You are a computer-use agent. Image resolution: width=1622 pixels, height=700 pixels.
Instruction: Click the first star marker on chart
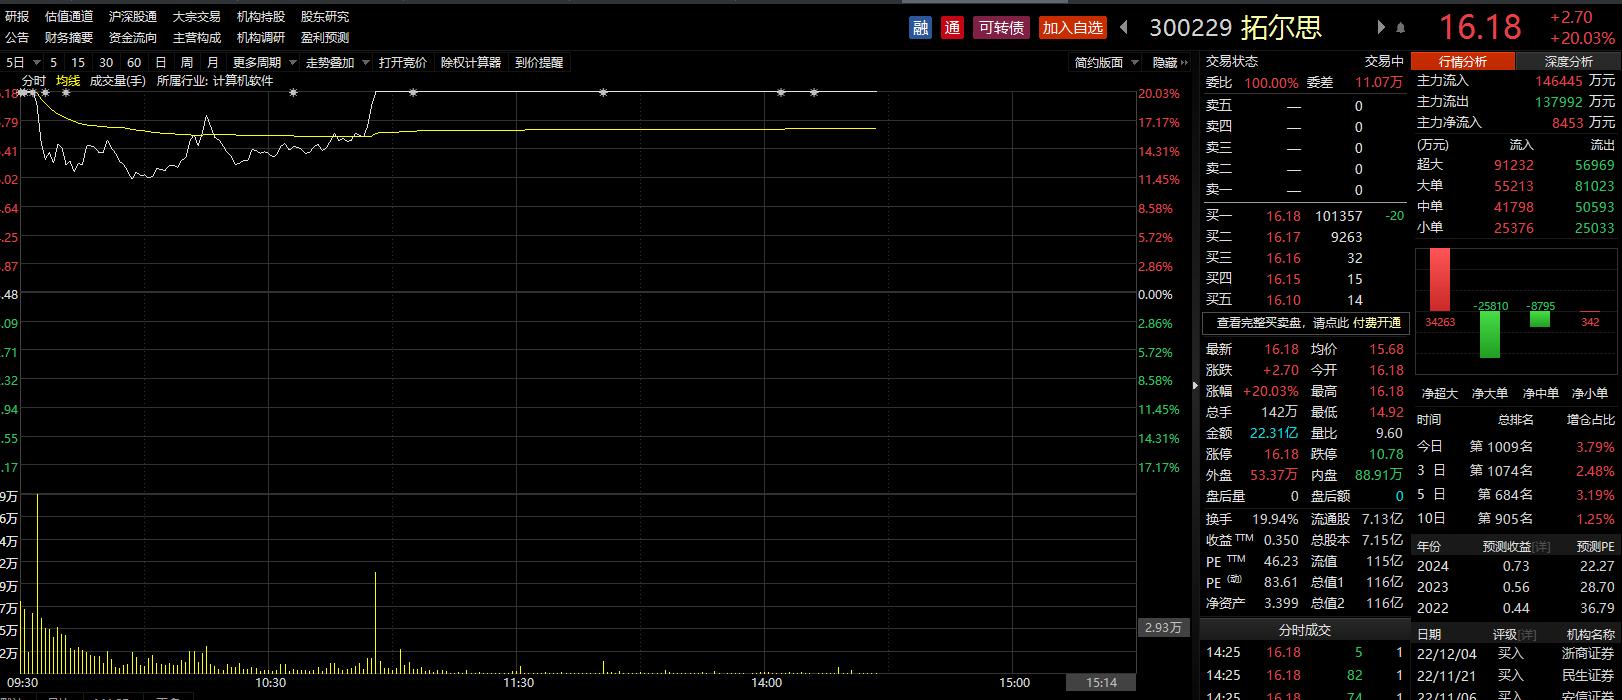click(x=23, y=92)
